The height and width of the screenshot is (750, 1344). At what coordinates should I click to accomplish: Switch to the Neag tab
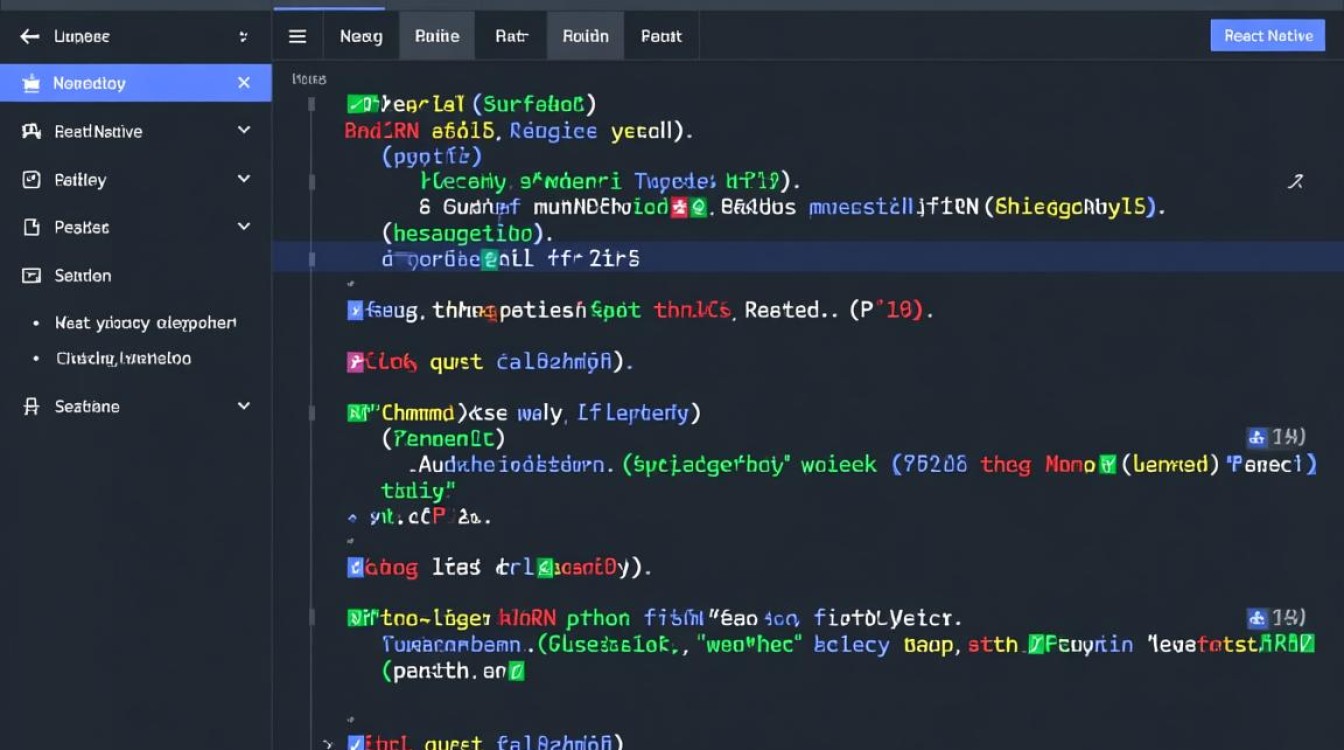pos(361,36)
